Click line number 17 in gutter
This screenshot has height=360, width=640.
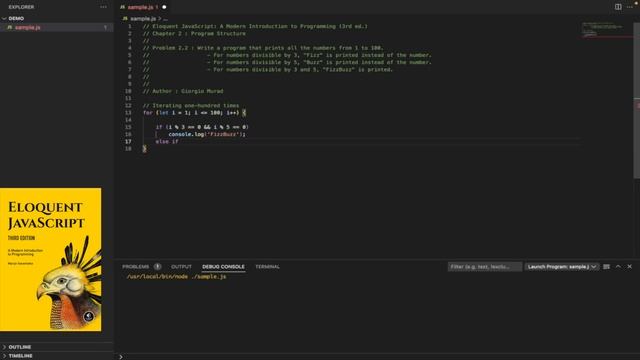coord(128,142)
